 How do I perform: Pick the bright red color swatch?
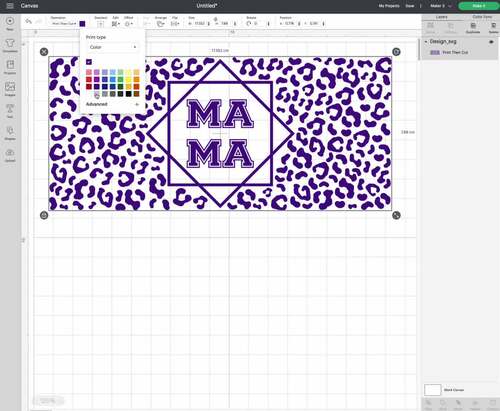pos(89,79)
